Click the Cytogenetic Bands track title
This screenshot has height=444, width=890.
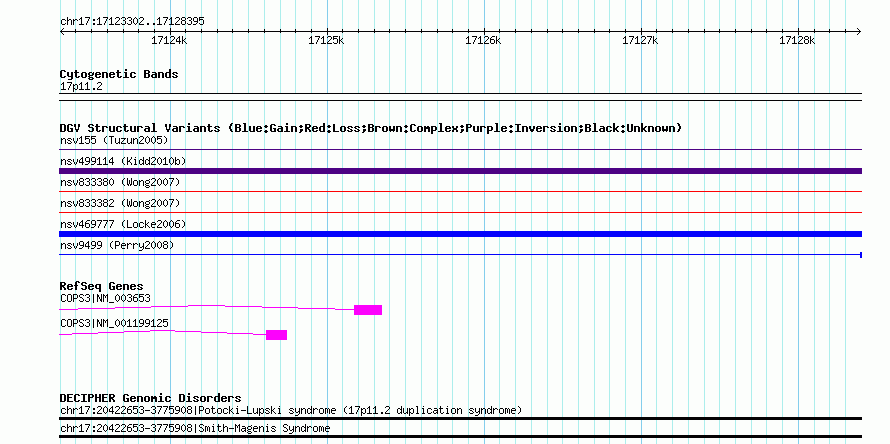119,74
